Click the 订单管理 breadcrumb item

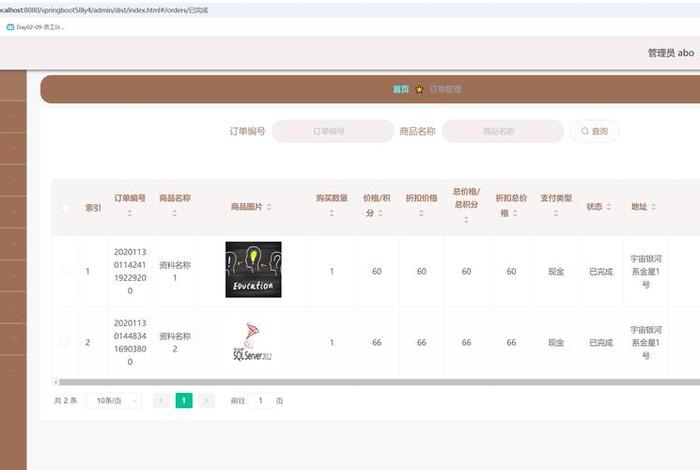[445, 89]
